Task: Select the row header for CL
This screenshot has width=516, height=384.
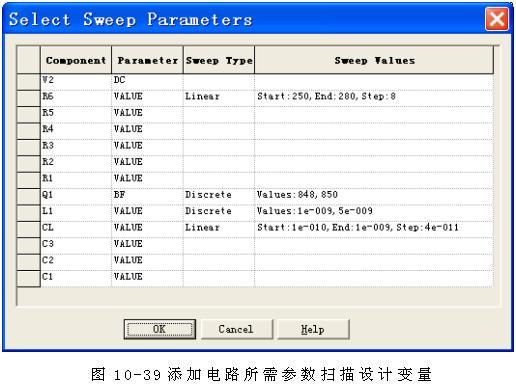Action: pyautogui.click(x=29, y=229)
